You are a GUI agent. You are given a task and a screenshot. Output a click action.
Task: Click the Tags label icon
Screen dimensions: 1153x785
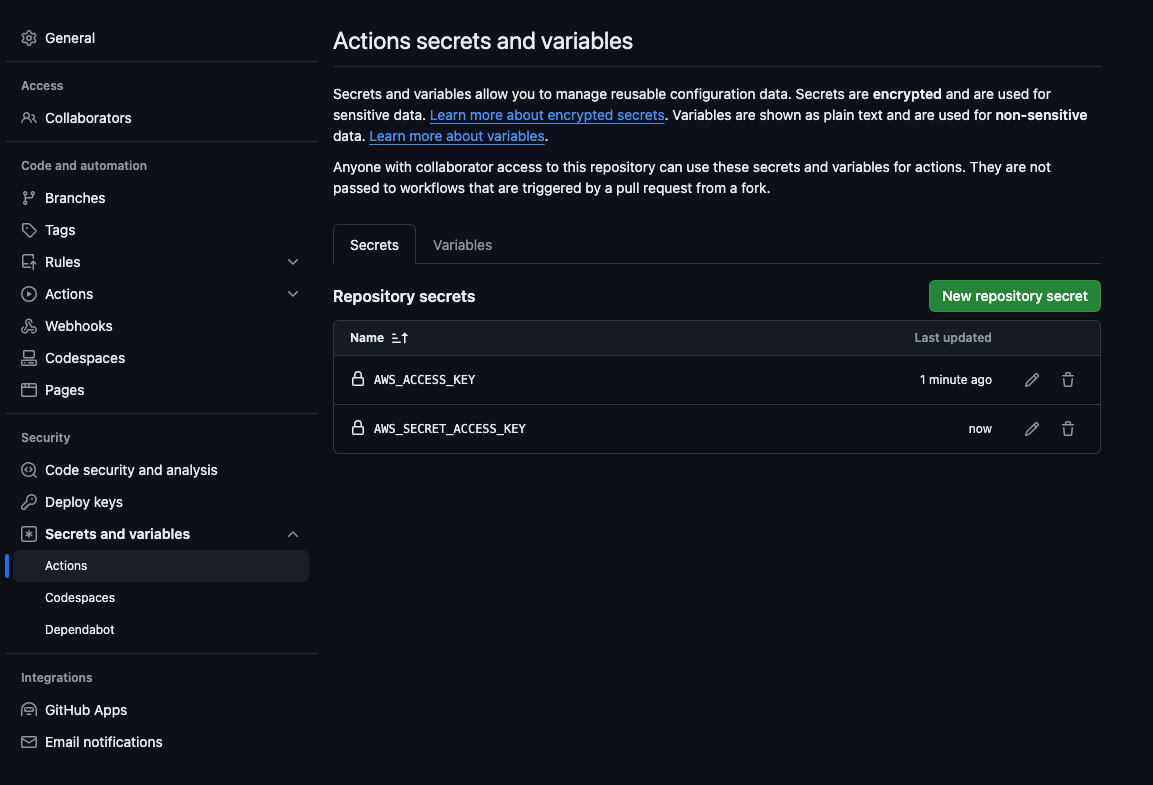29,230
